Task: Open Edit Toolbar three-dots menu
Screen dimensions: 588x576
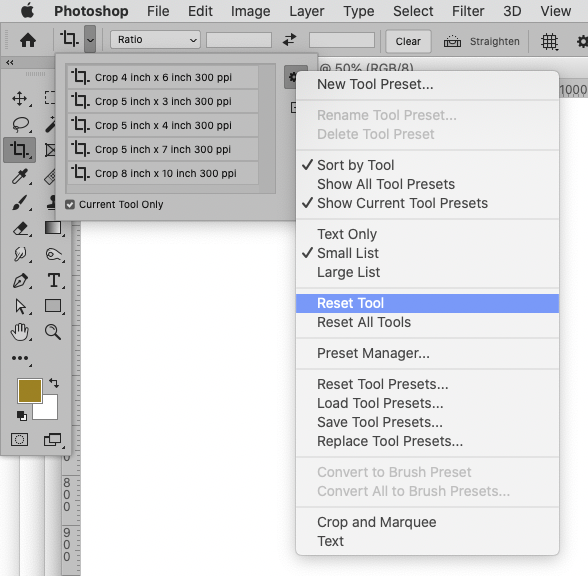Action: point(20,358)
